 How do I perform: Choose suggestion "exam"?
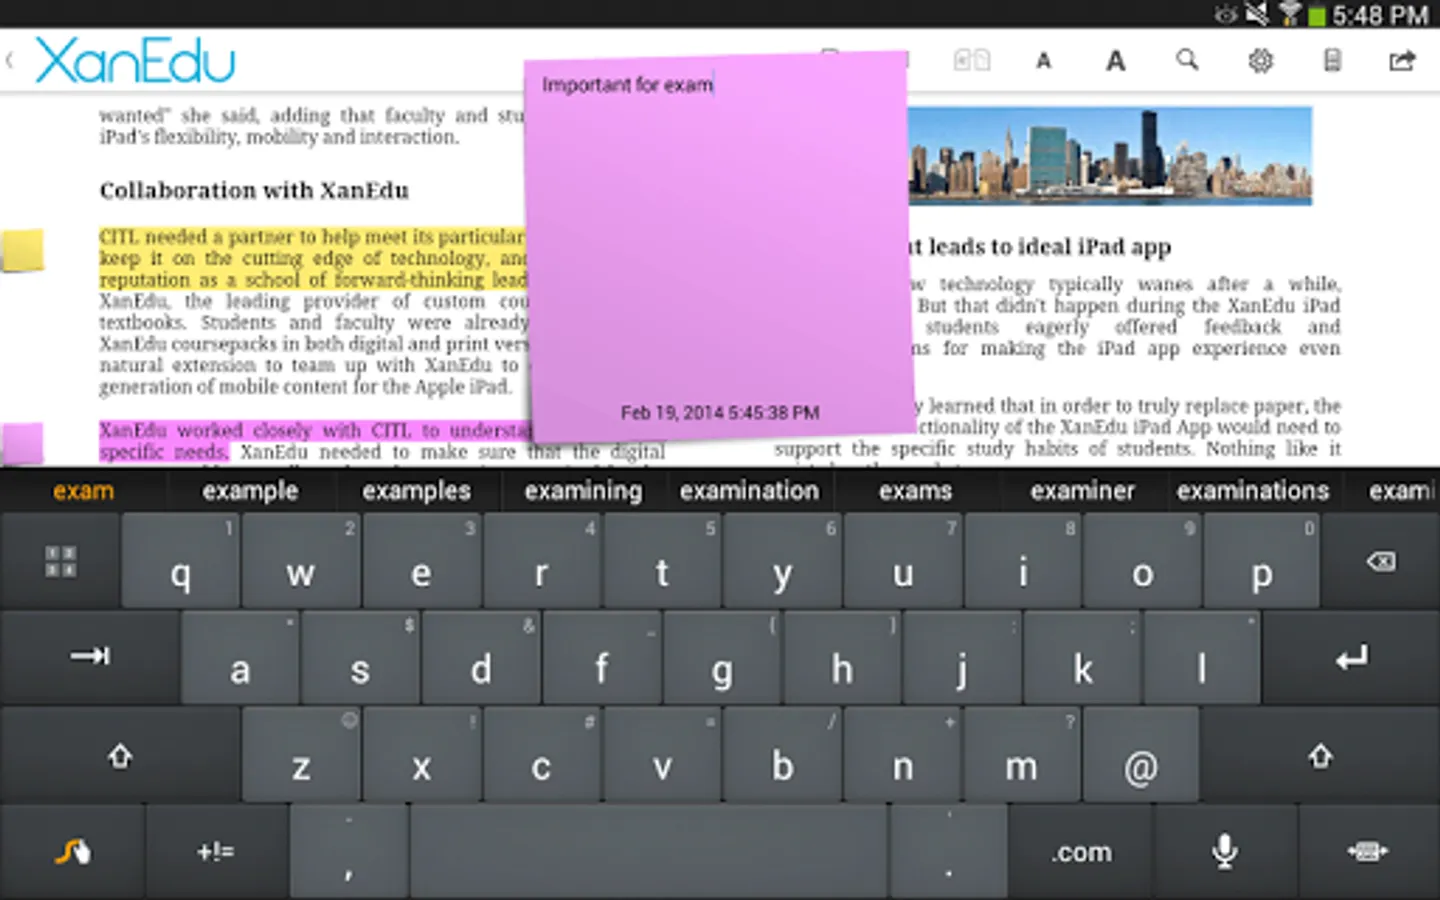pos(84,490)
